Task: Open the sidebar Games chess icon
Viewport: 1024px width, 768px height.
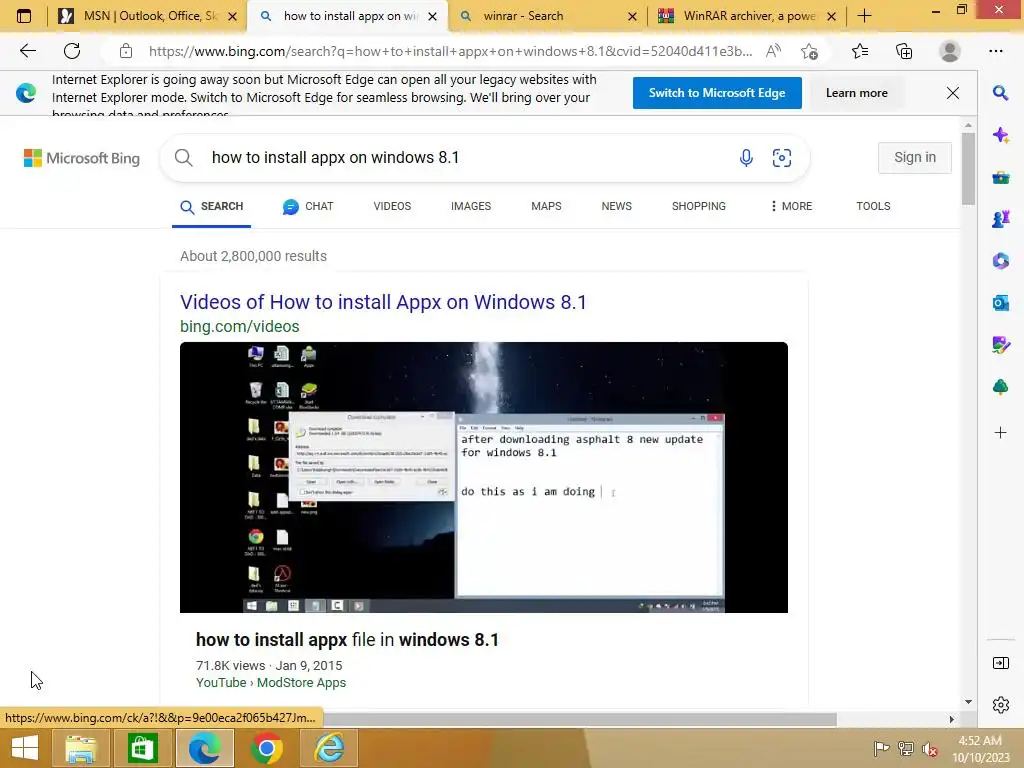Action: [x=1000, y=219]
